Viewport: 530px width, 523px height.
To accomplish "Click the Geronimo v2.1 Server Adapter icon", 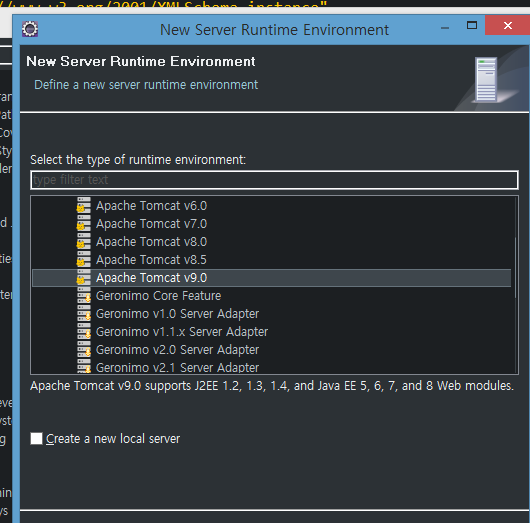I will pos(83,366).
